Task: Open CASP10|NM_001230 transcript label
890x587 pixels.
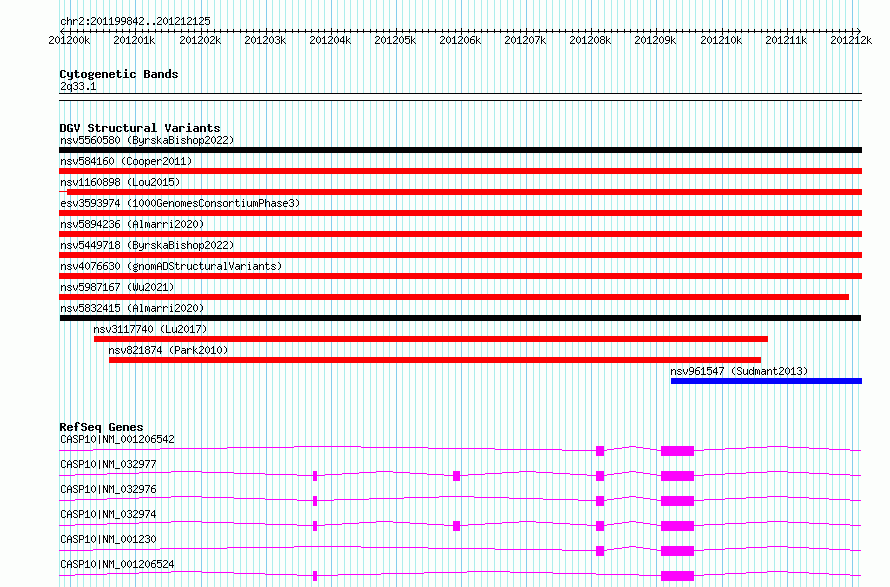Action: (108, 539)
